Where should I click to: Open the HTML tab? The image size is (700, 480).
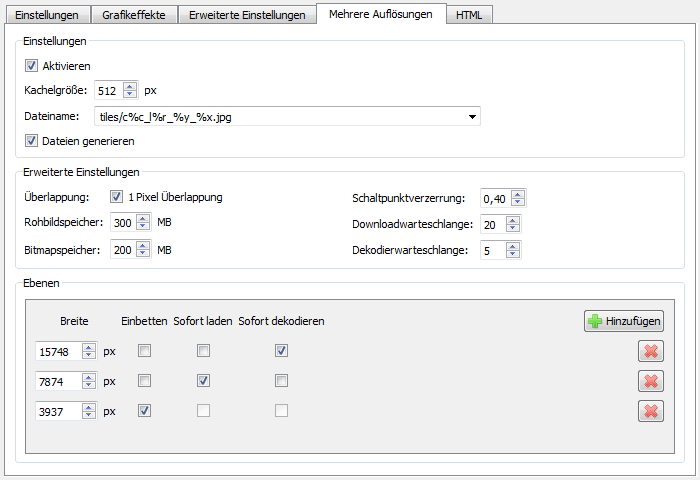pos(468,15)
